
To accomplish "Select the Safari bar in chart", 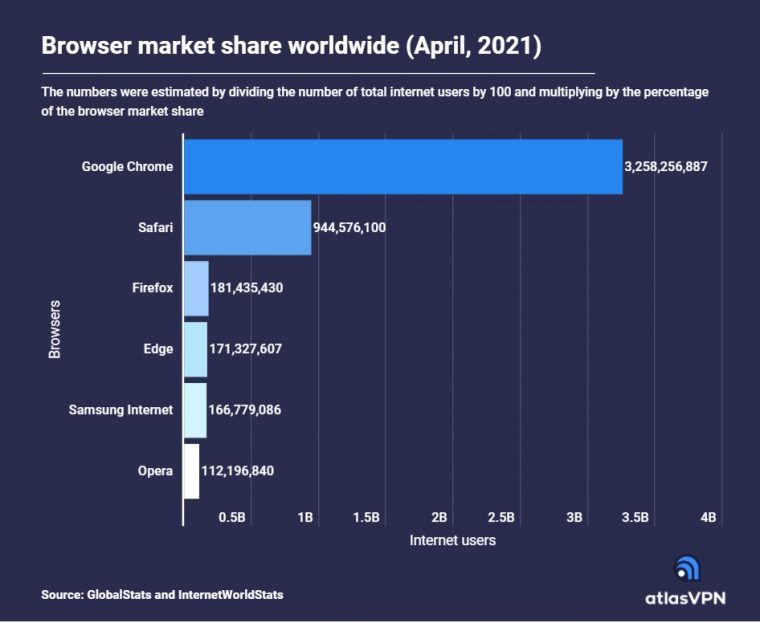I will click(x=248, y=227).
